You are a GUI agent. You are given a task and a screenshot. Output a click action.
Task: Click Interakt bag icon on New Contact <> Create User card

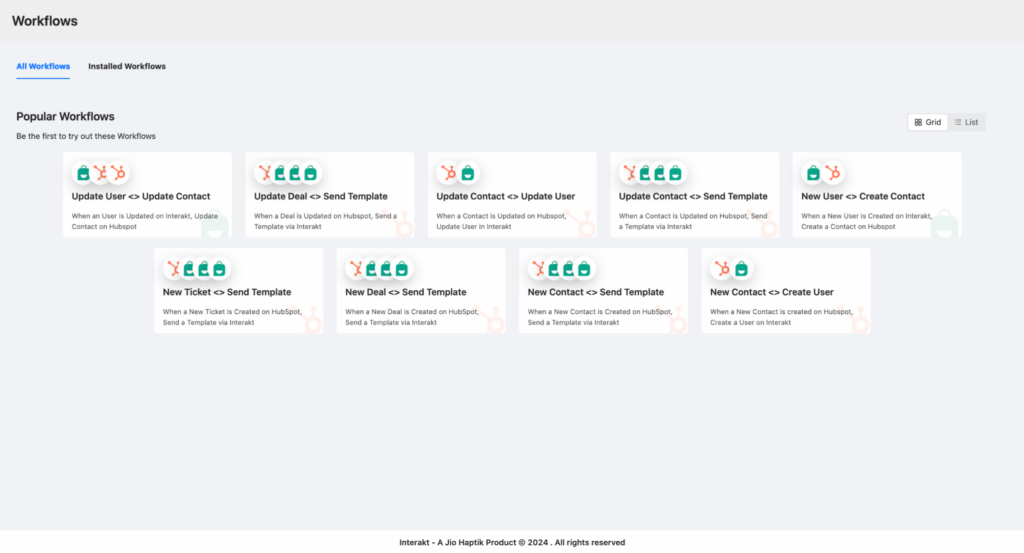point(741,268)
